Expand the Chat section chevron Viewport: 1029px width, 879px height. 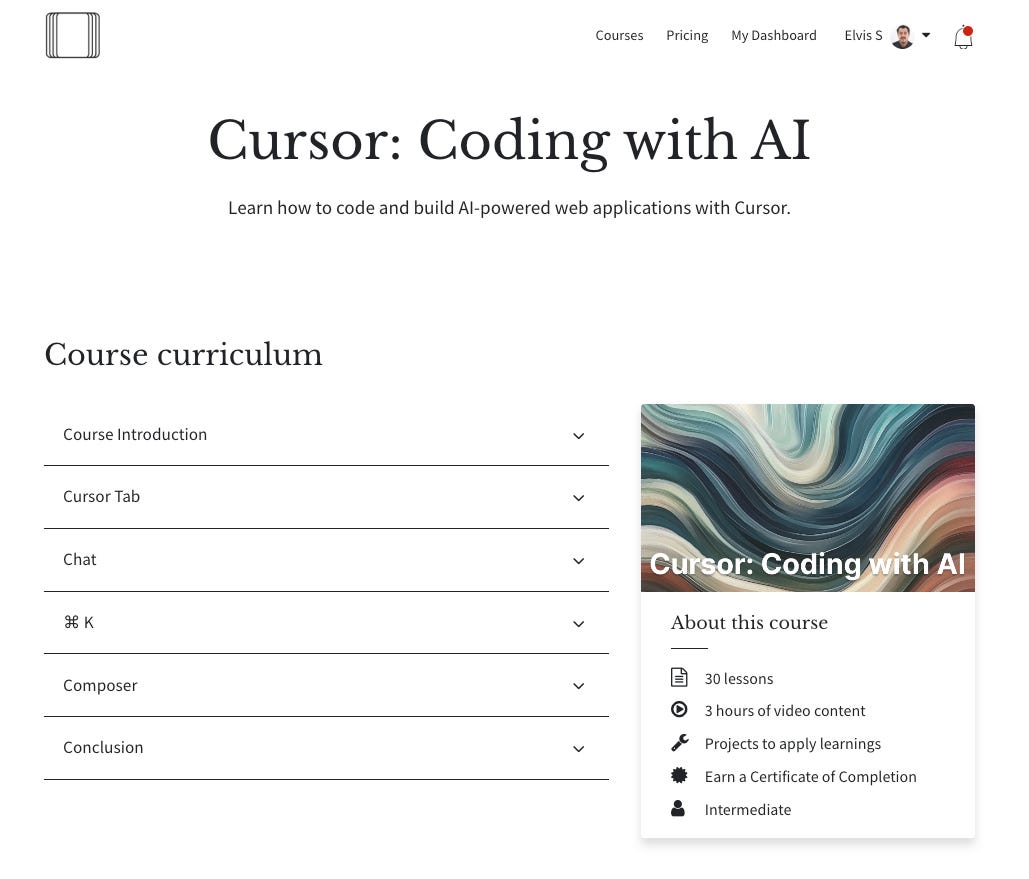pyautogui.click(x=579, y=561)
